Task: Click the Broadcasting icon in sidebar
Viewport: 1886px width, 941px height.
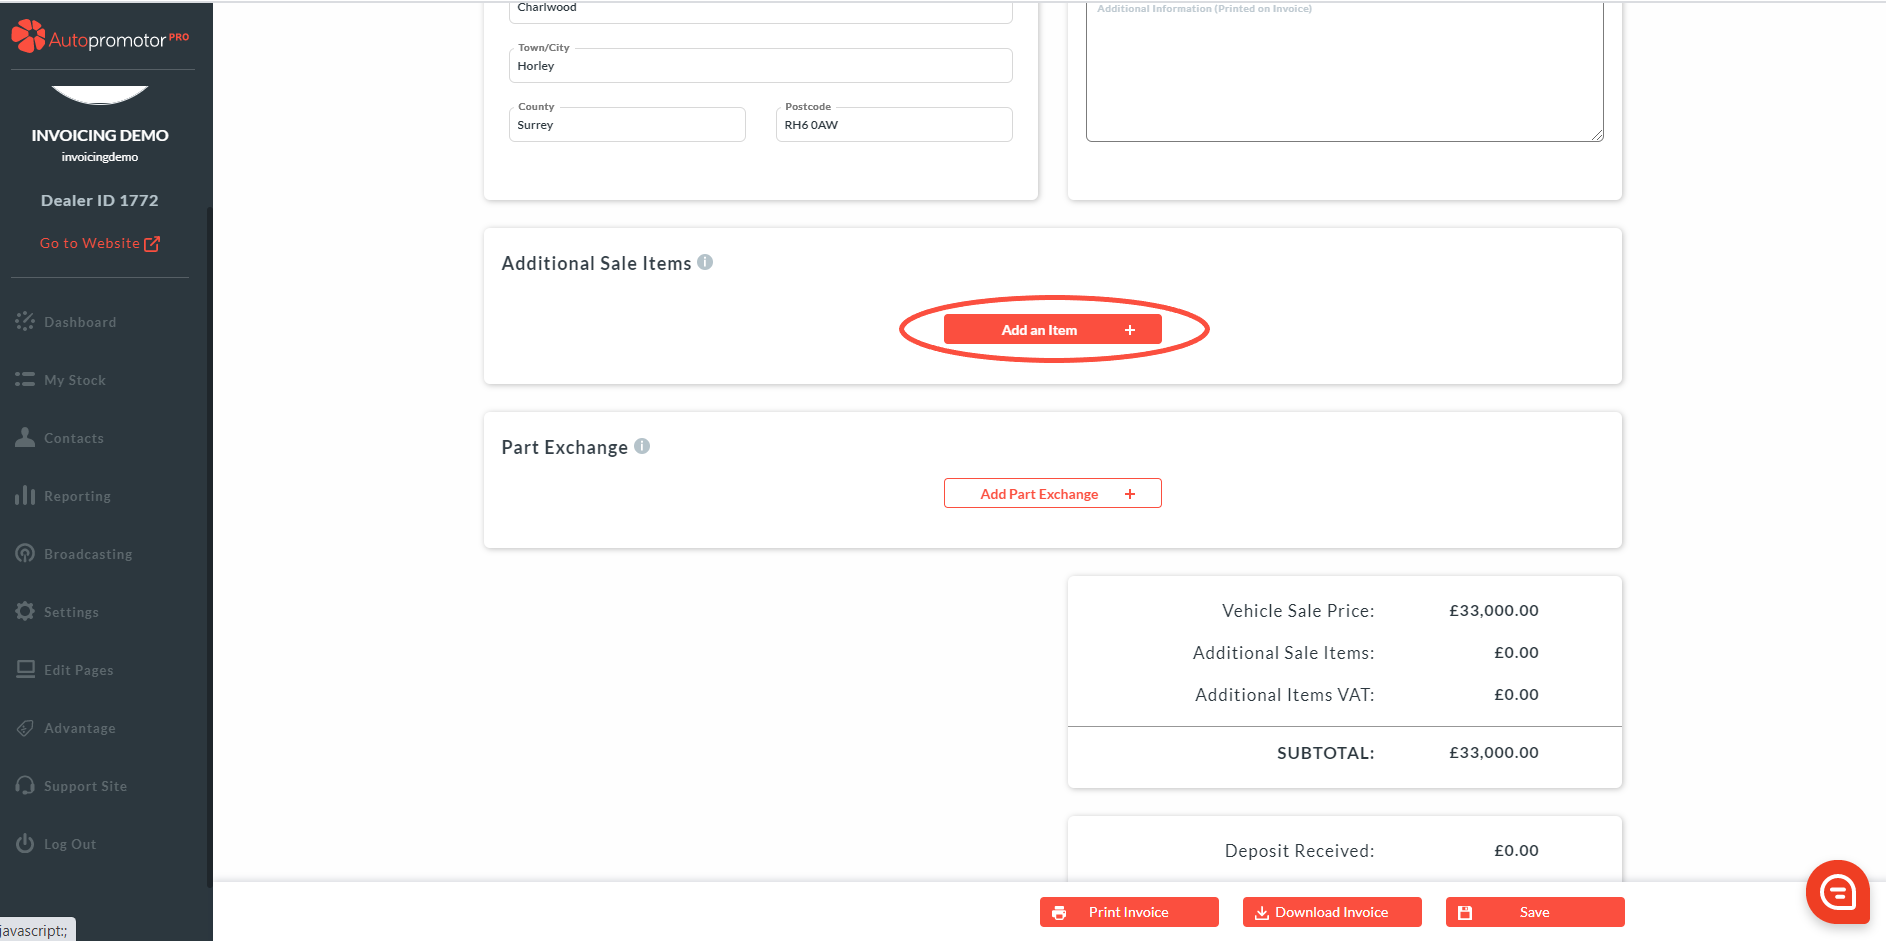Action: pyautogui.click(x=25, y=554)
